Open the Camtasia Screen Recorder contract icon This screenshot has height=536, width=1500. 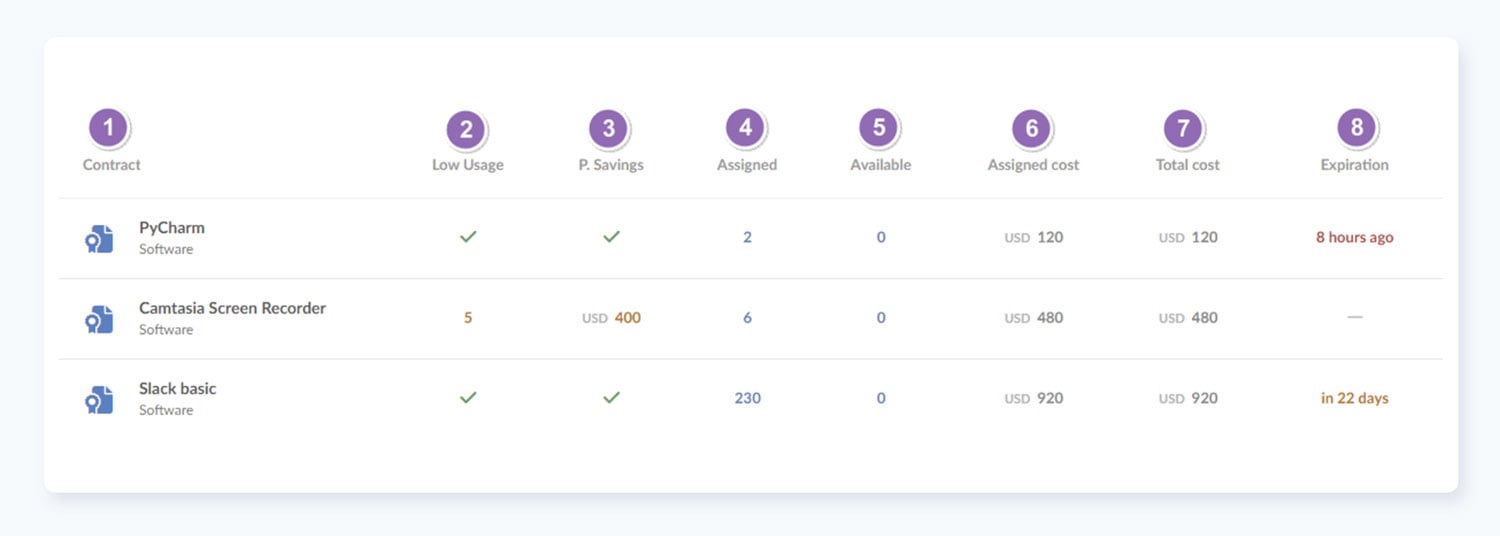(x=98, y=318)
